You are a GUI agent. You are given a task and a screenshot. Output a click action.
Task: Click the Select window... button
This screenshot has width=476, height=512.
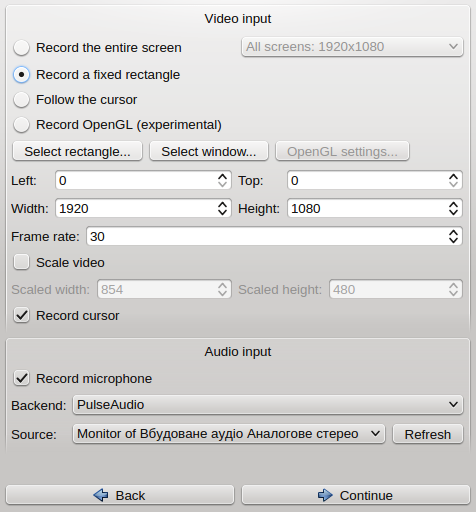point(209,151)
